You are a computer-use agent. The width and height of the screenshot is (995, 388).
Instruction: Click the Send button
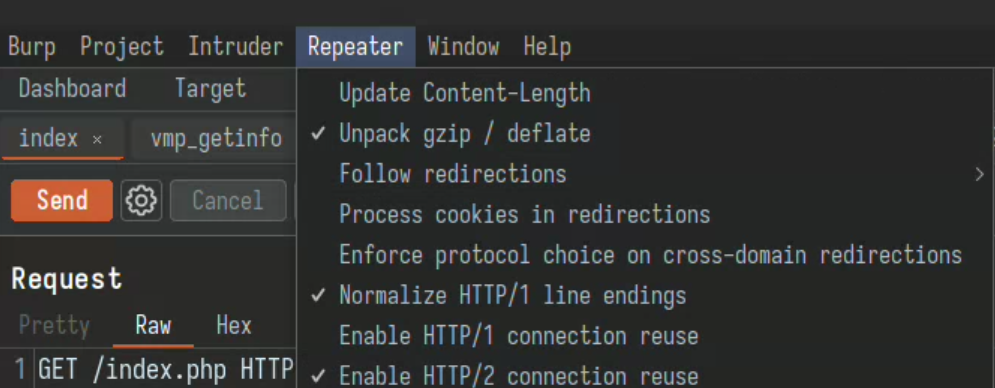coord(62,201)
